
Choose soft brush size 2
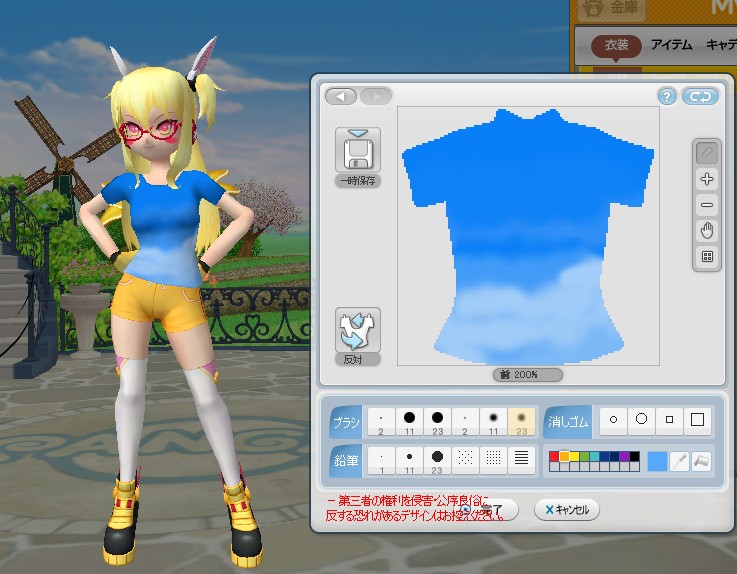pos(465,421)
